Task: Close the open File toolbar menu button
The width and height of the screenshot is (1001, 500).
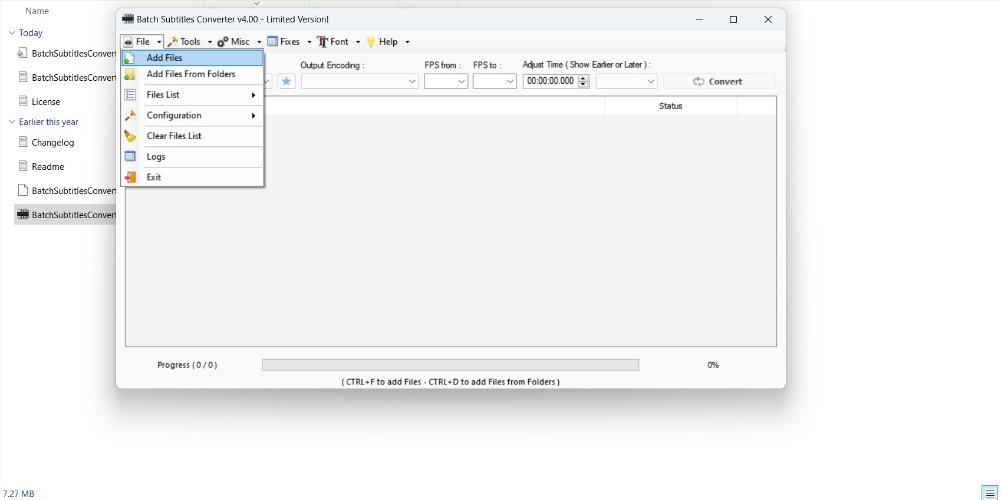Action: coord(142,42)
